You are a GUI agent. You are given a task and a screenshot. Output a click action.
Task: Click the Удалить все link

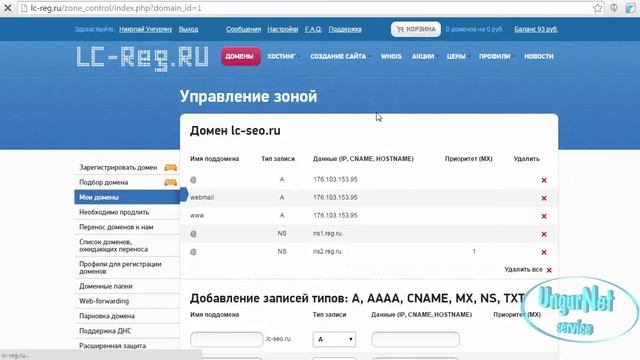pos(523,269)
